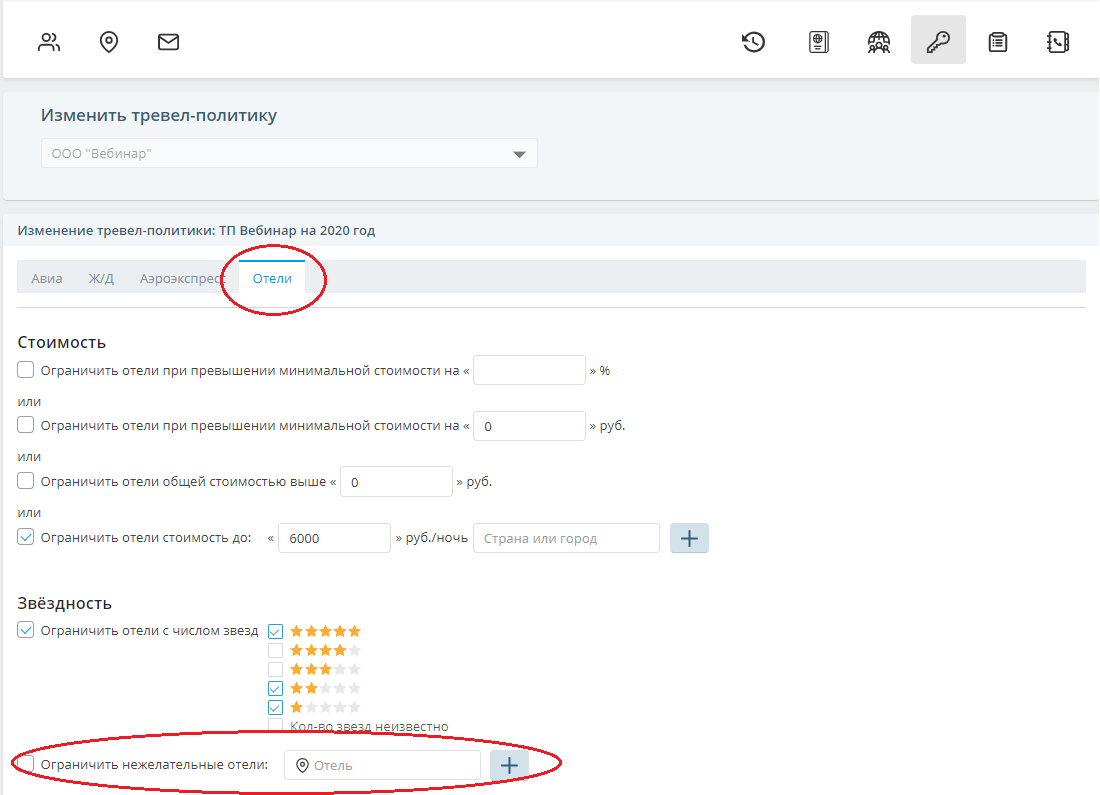This screenshot has height=795, width=1100.
Task: Switch to the Ж/Д tab
Action: pyautogui.click(x=101, y=279)
